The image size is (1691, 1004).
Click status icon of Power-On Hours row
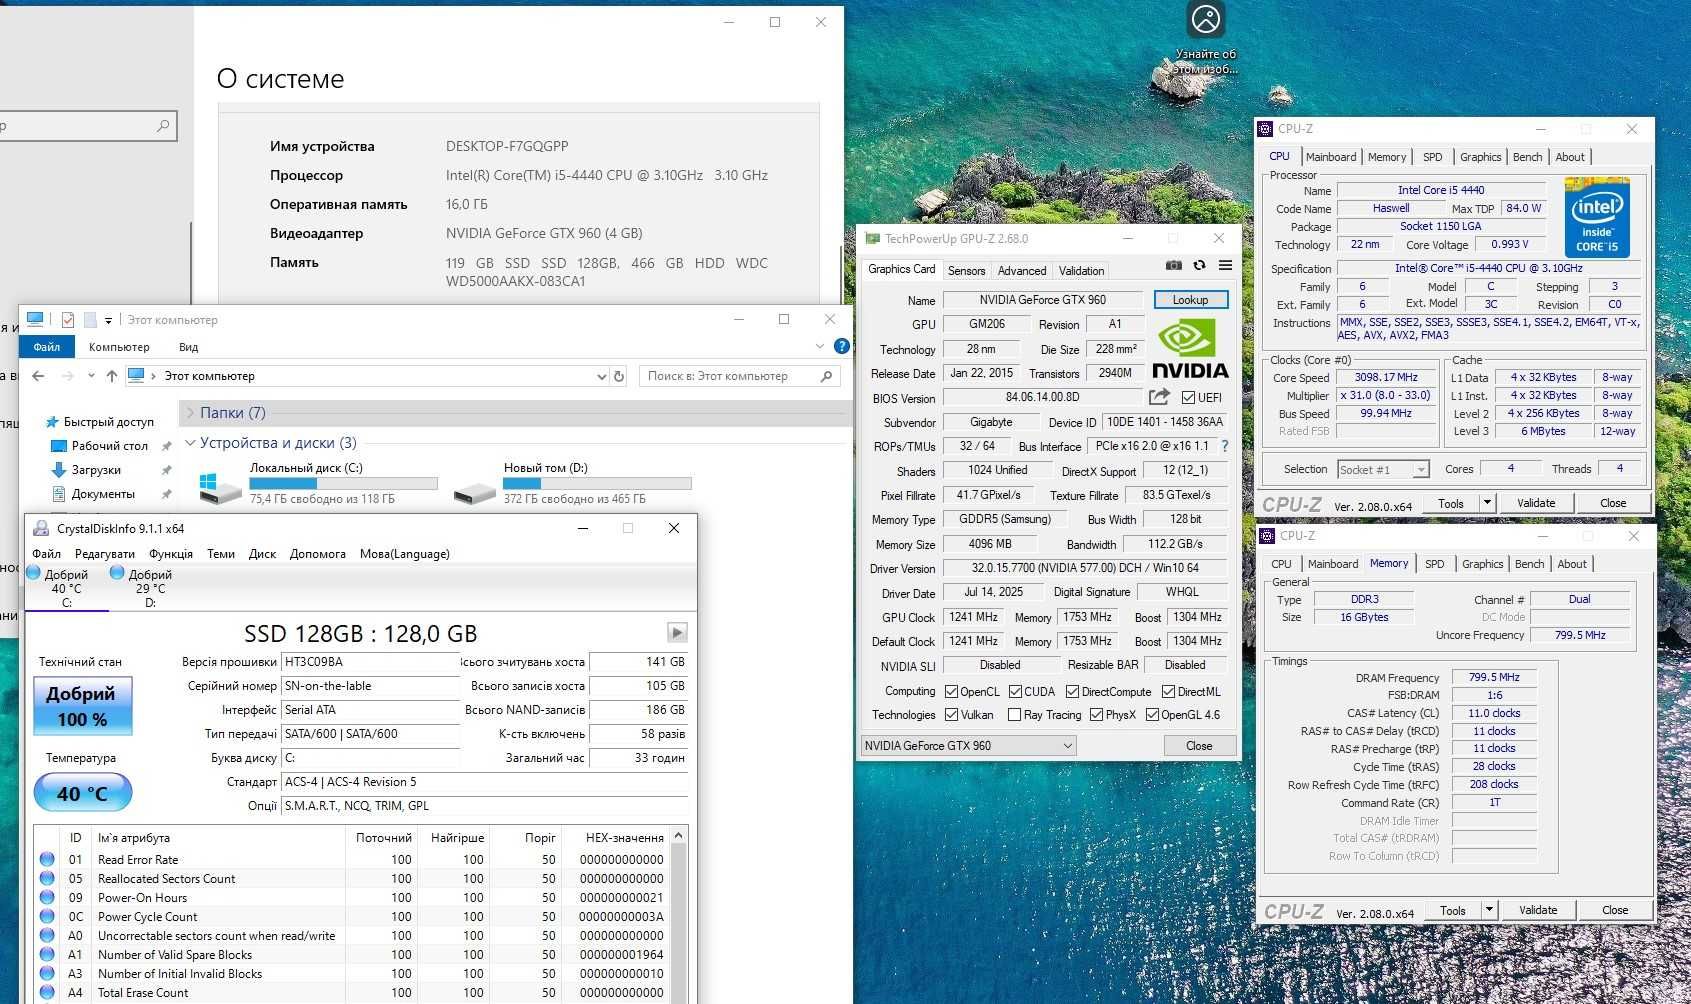coord(47,897)
